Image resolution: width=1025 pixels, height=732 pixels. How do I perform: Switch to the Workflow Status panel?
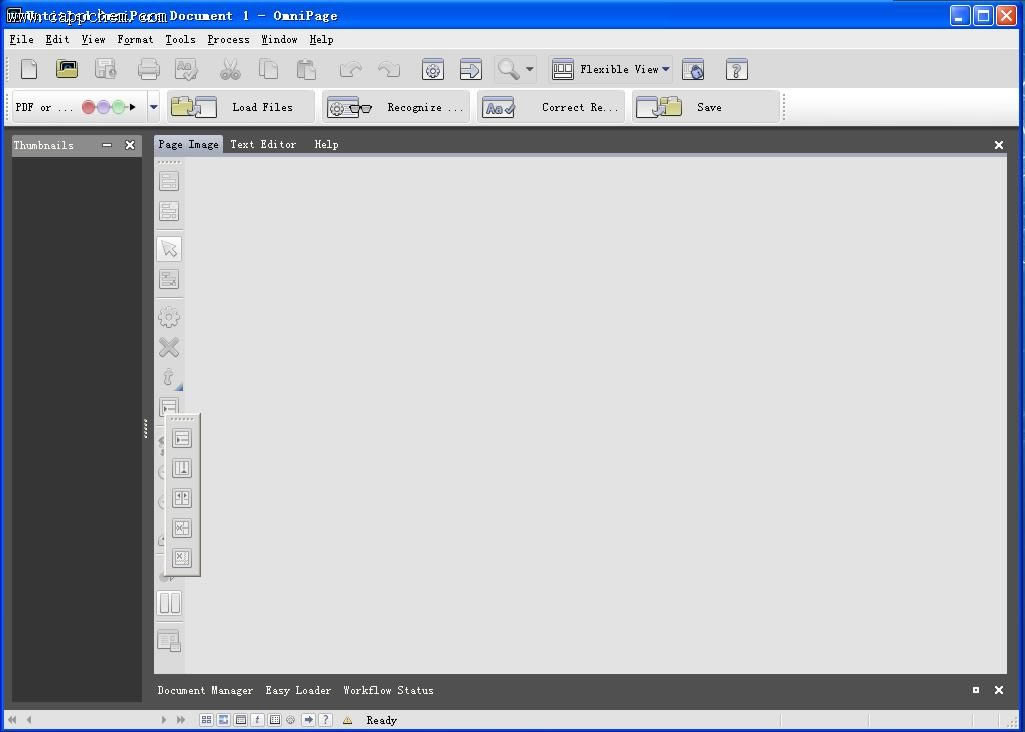coord(388,690)
